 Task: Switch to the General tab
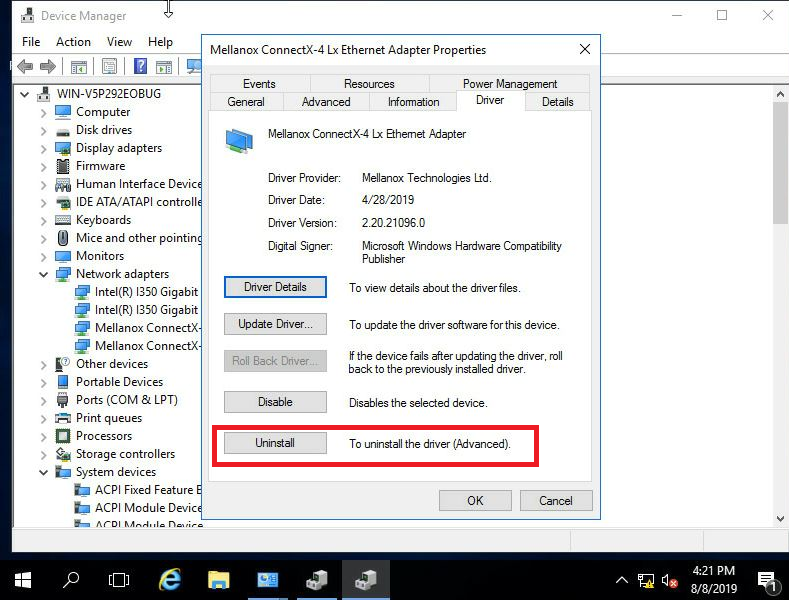[246, 102]
